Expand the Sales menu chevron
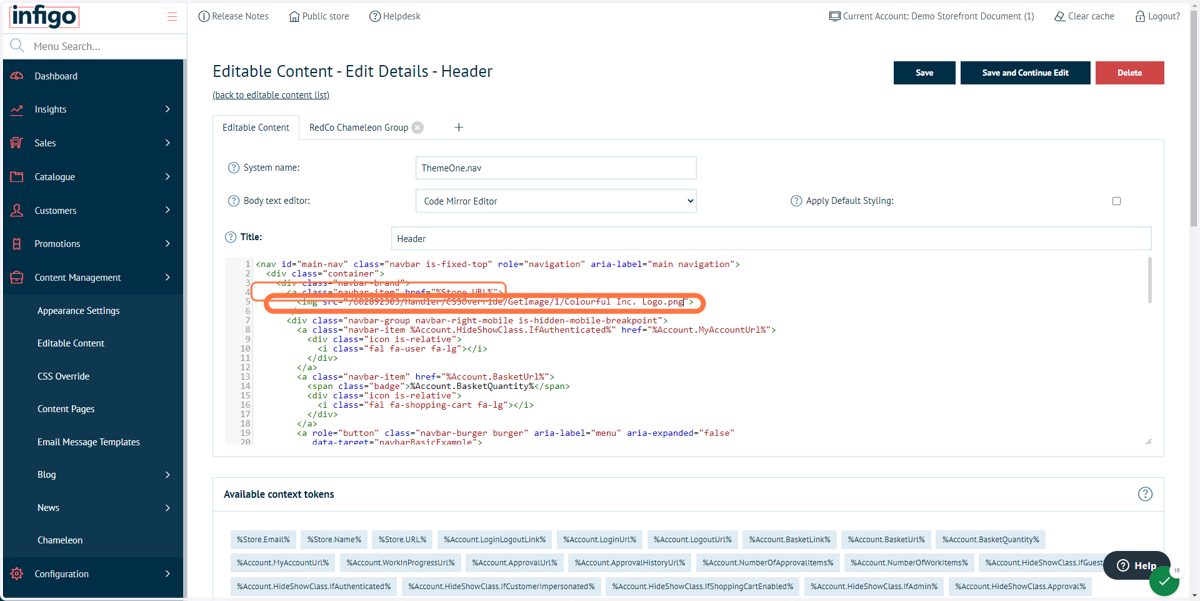Viewport: 1200px width, 601px height. pyautogui.click(x=167, y=143)
